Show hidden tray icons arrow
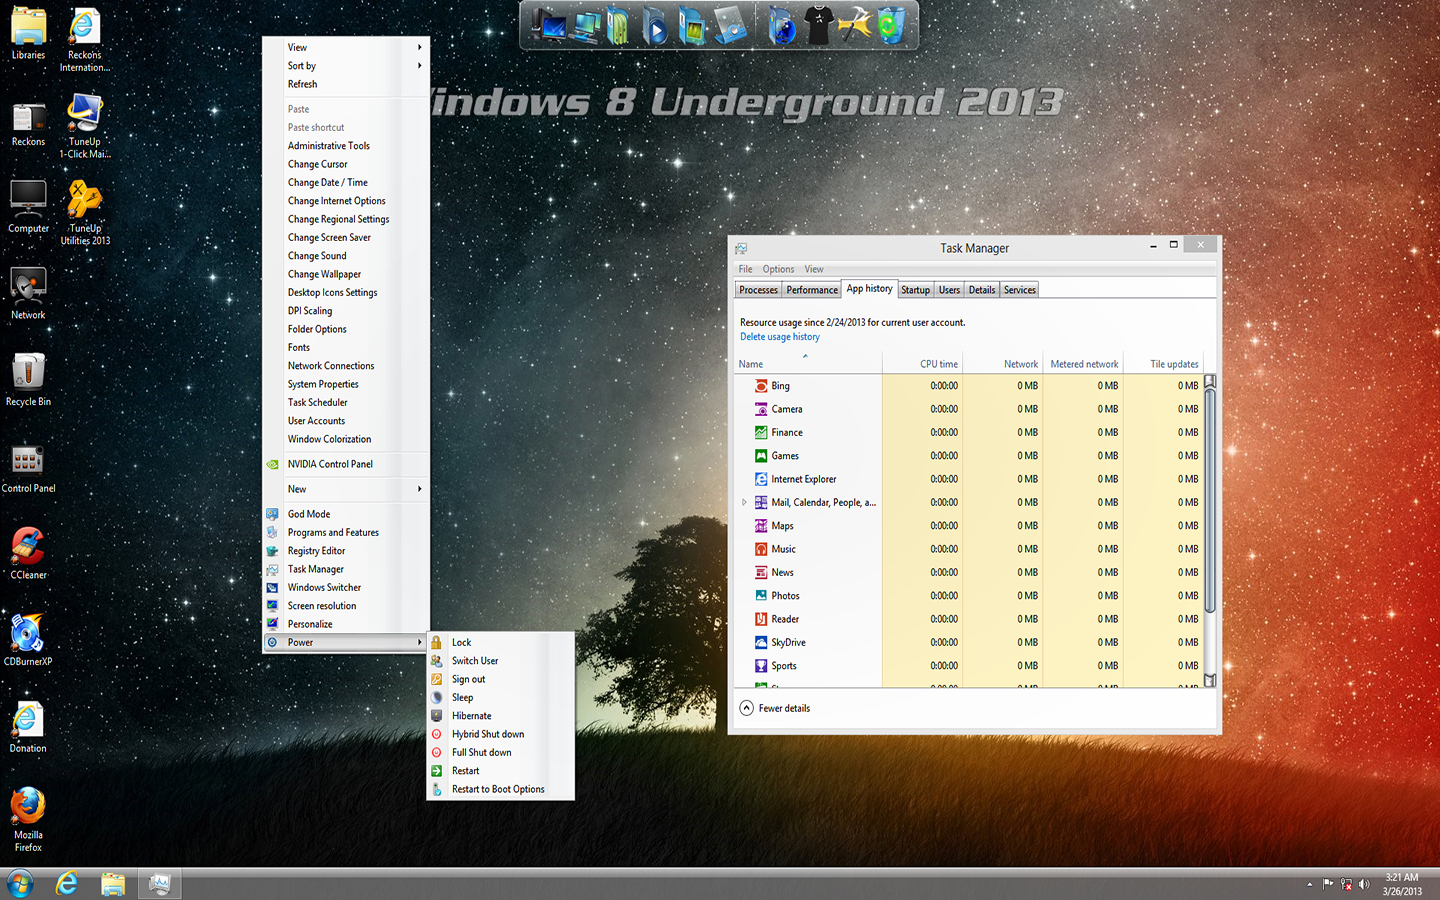The height and width of the screenshot is (900, 1440). click(1310, 884)
